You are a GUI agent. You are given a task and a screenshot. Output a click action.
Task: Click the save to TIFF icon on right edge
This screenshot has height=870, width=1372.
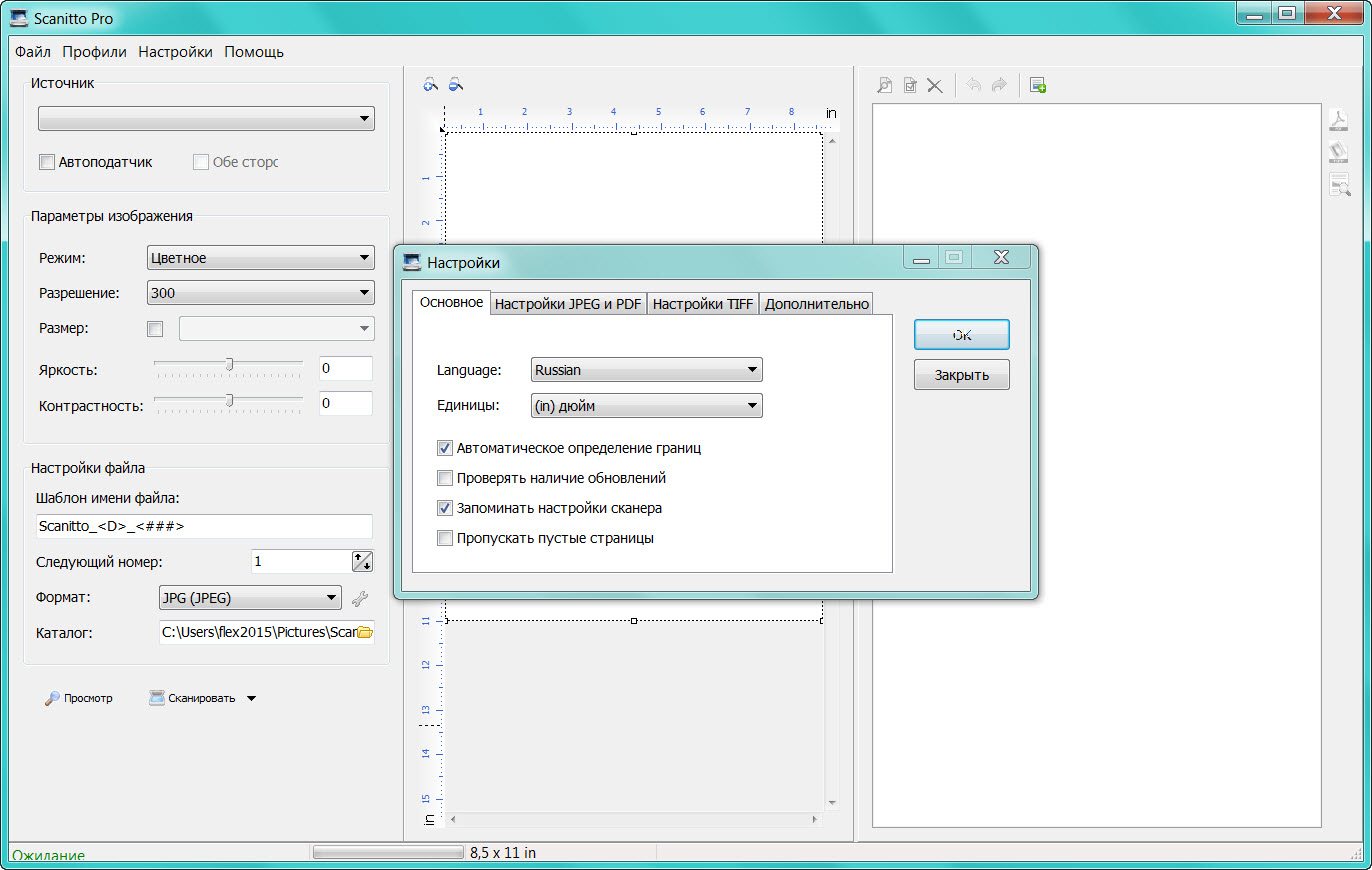[x=1339, y=152]
